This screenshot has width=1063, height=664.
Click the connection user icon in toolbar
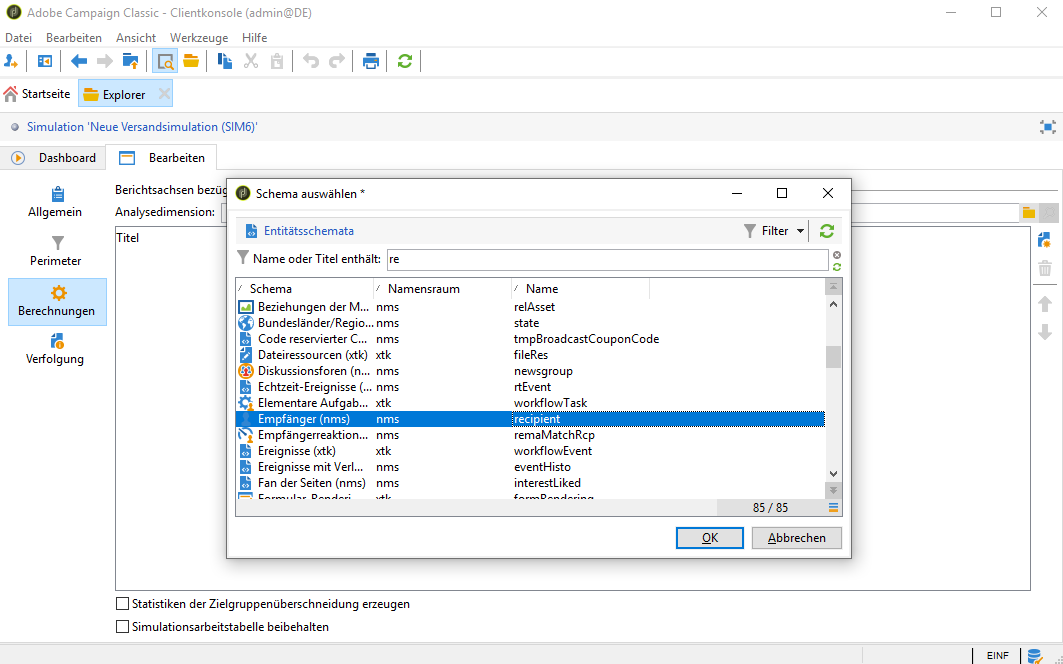(11, 62)
